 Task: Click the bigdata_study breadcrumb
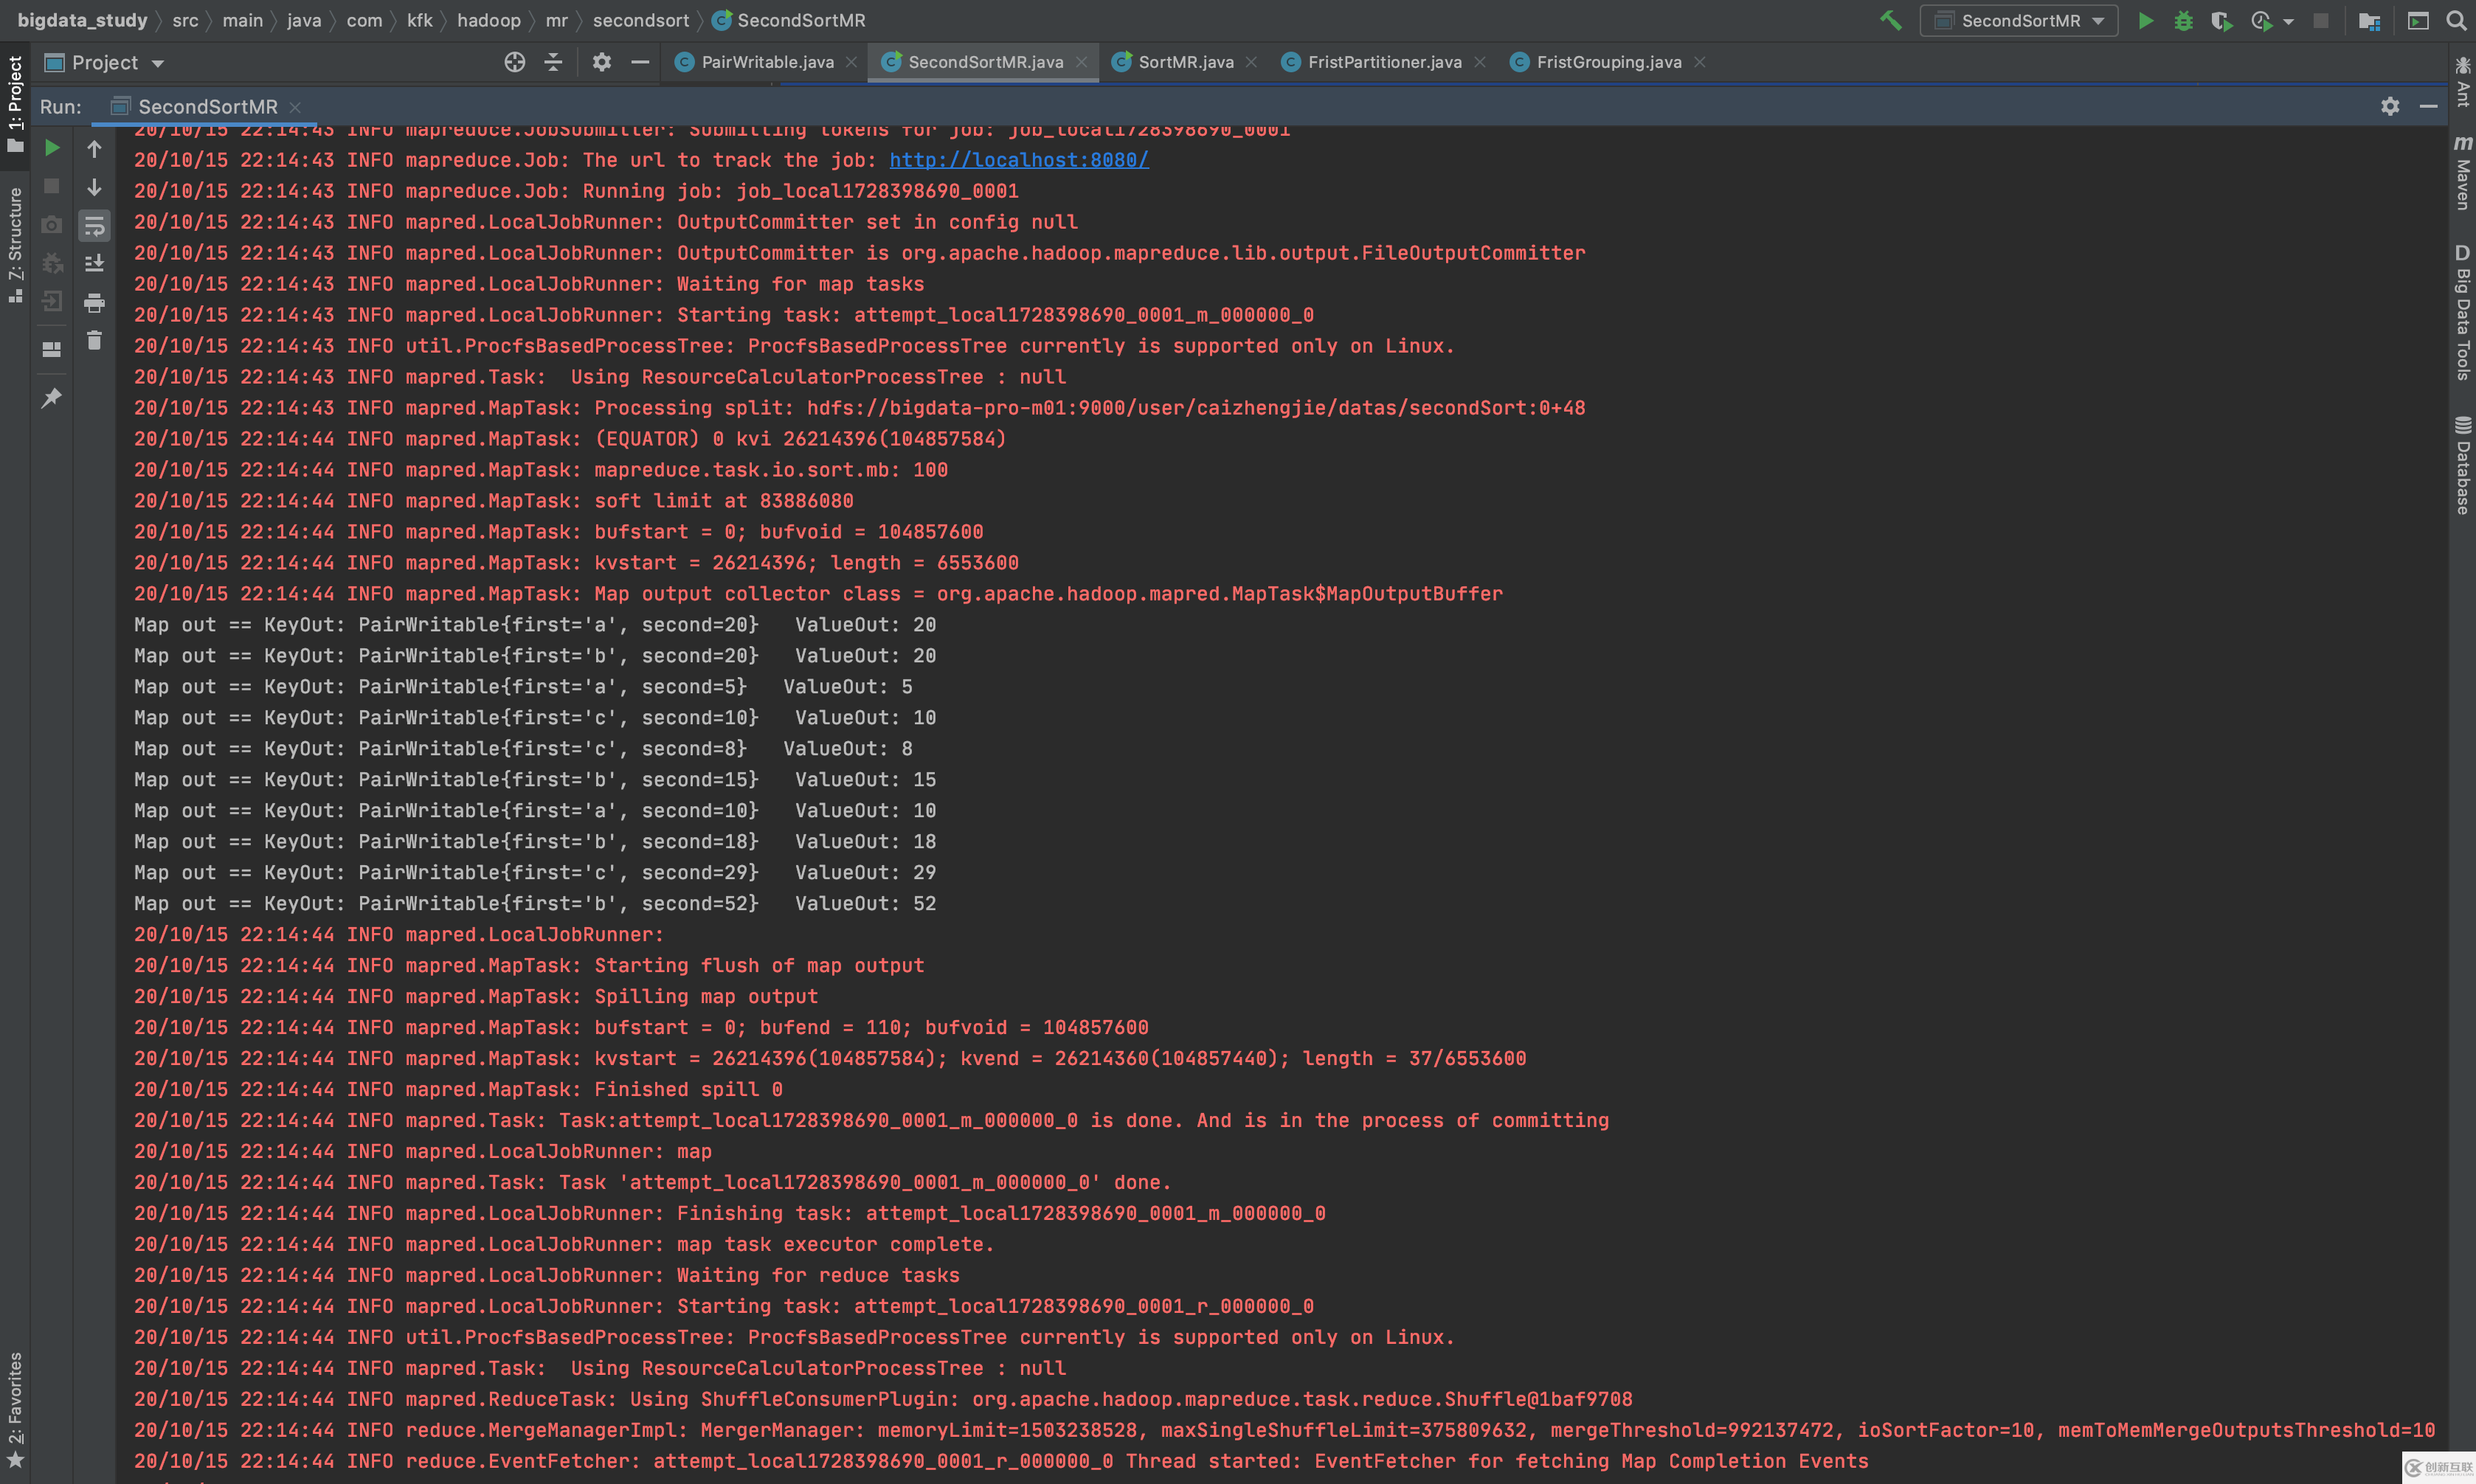click(x=82, y=20)
